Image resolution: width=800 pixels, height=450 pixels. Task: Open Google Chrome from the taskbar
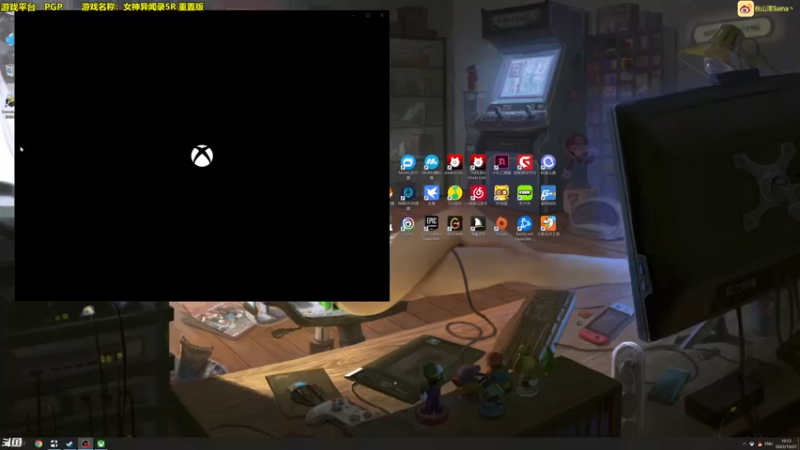click(38, 443)
